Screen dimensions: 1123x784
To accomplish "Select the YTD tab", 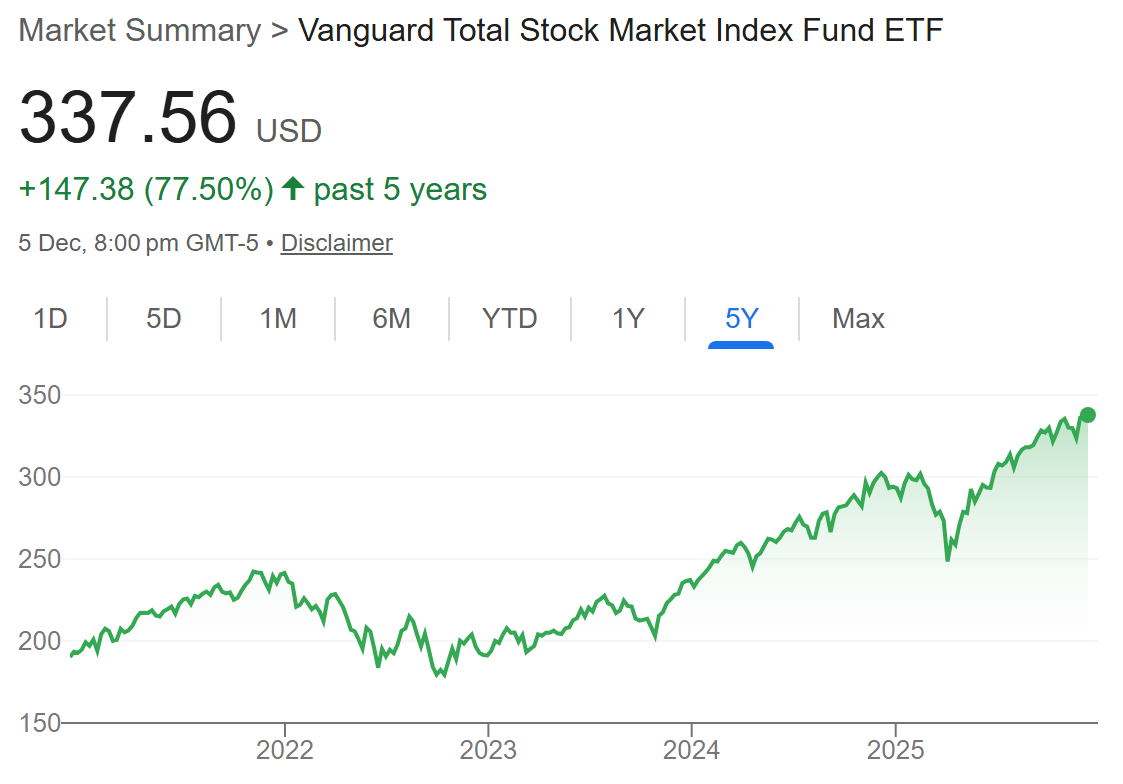I will (510, 319).
